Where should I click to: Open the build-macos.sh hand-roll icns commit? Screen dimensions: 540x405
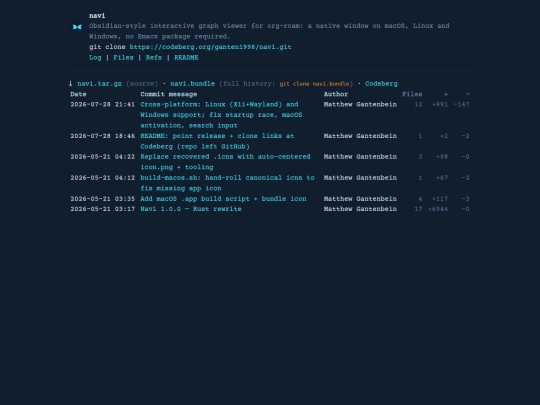pos(227,183)
